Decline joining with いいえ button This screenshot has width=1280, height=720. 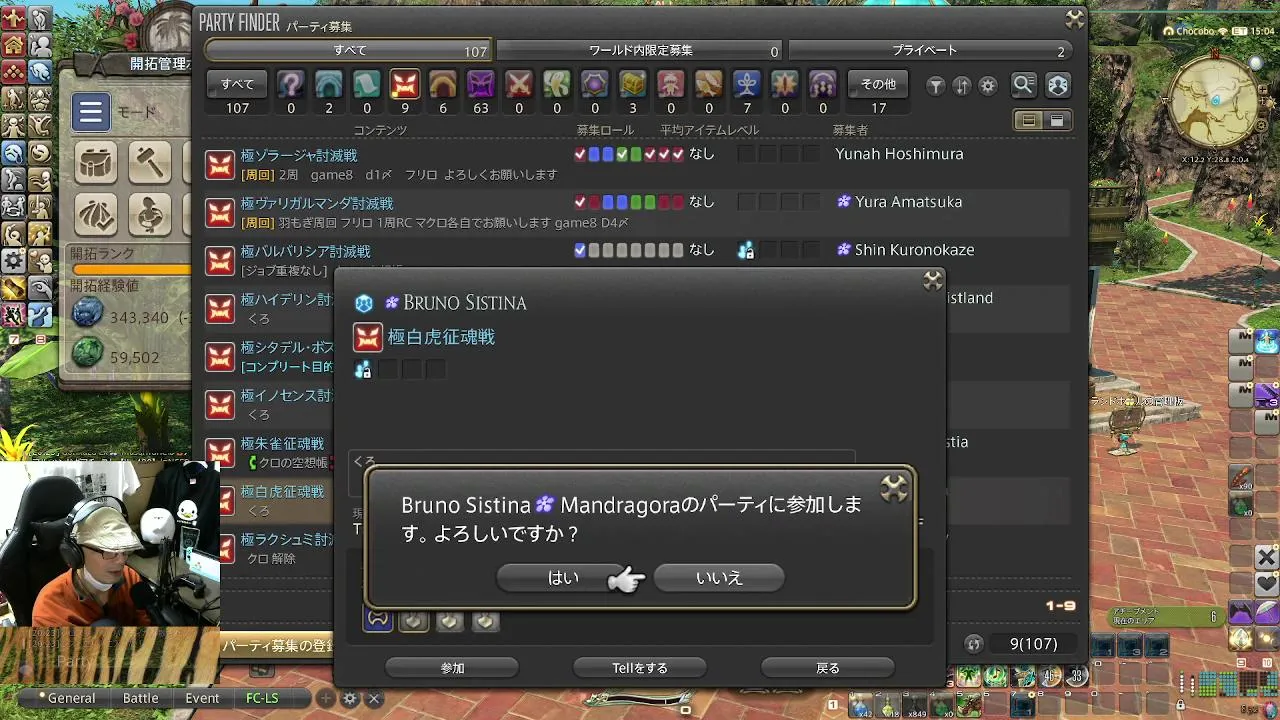(719, 578)
